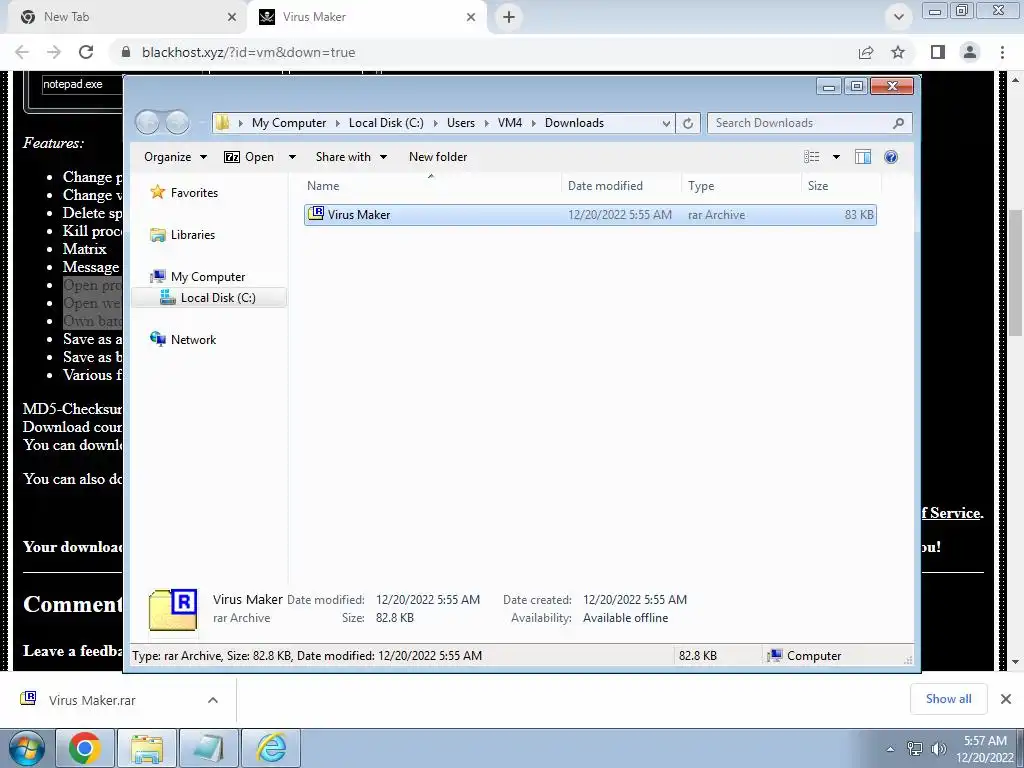Click Favorites in the navigation pane
The height and width of the screenshot is (768, 1024).
(194, 193)
